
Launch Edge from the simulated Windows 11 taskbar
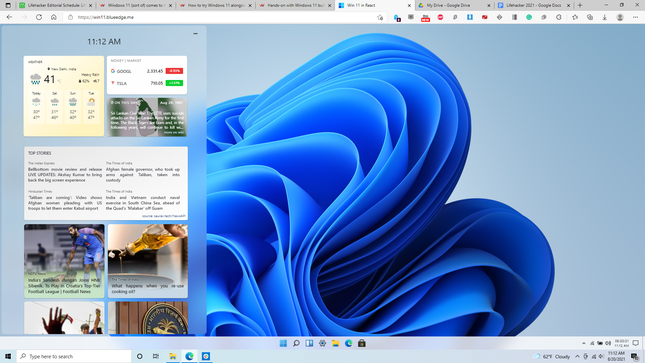349,343
